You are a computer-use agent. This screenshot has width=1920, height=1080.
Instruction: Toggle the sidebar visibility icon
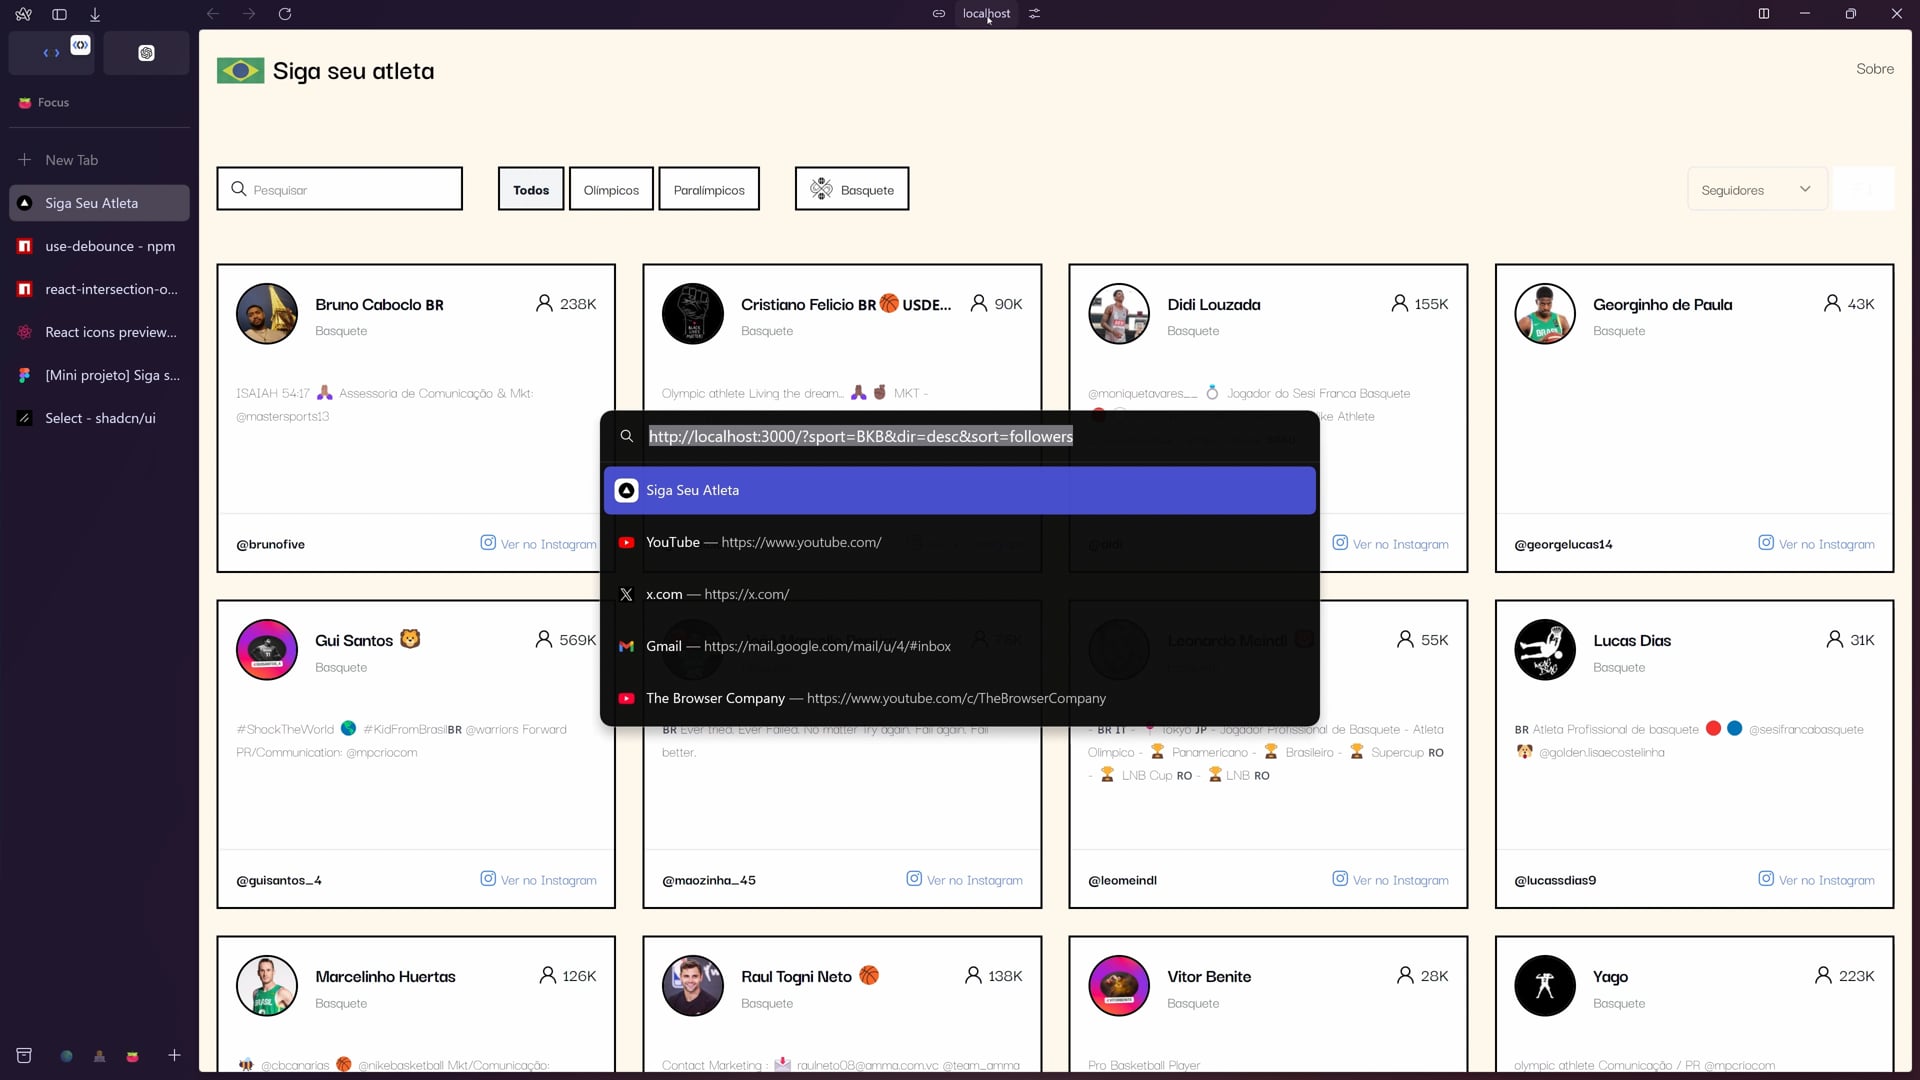59,14
